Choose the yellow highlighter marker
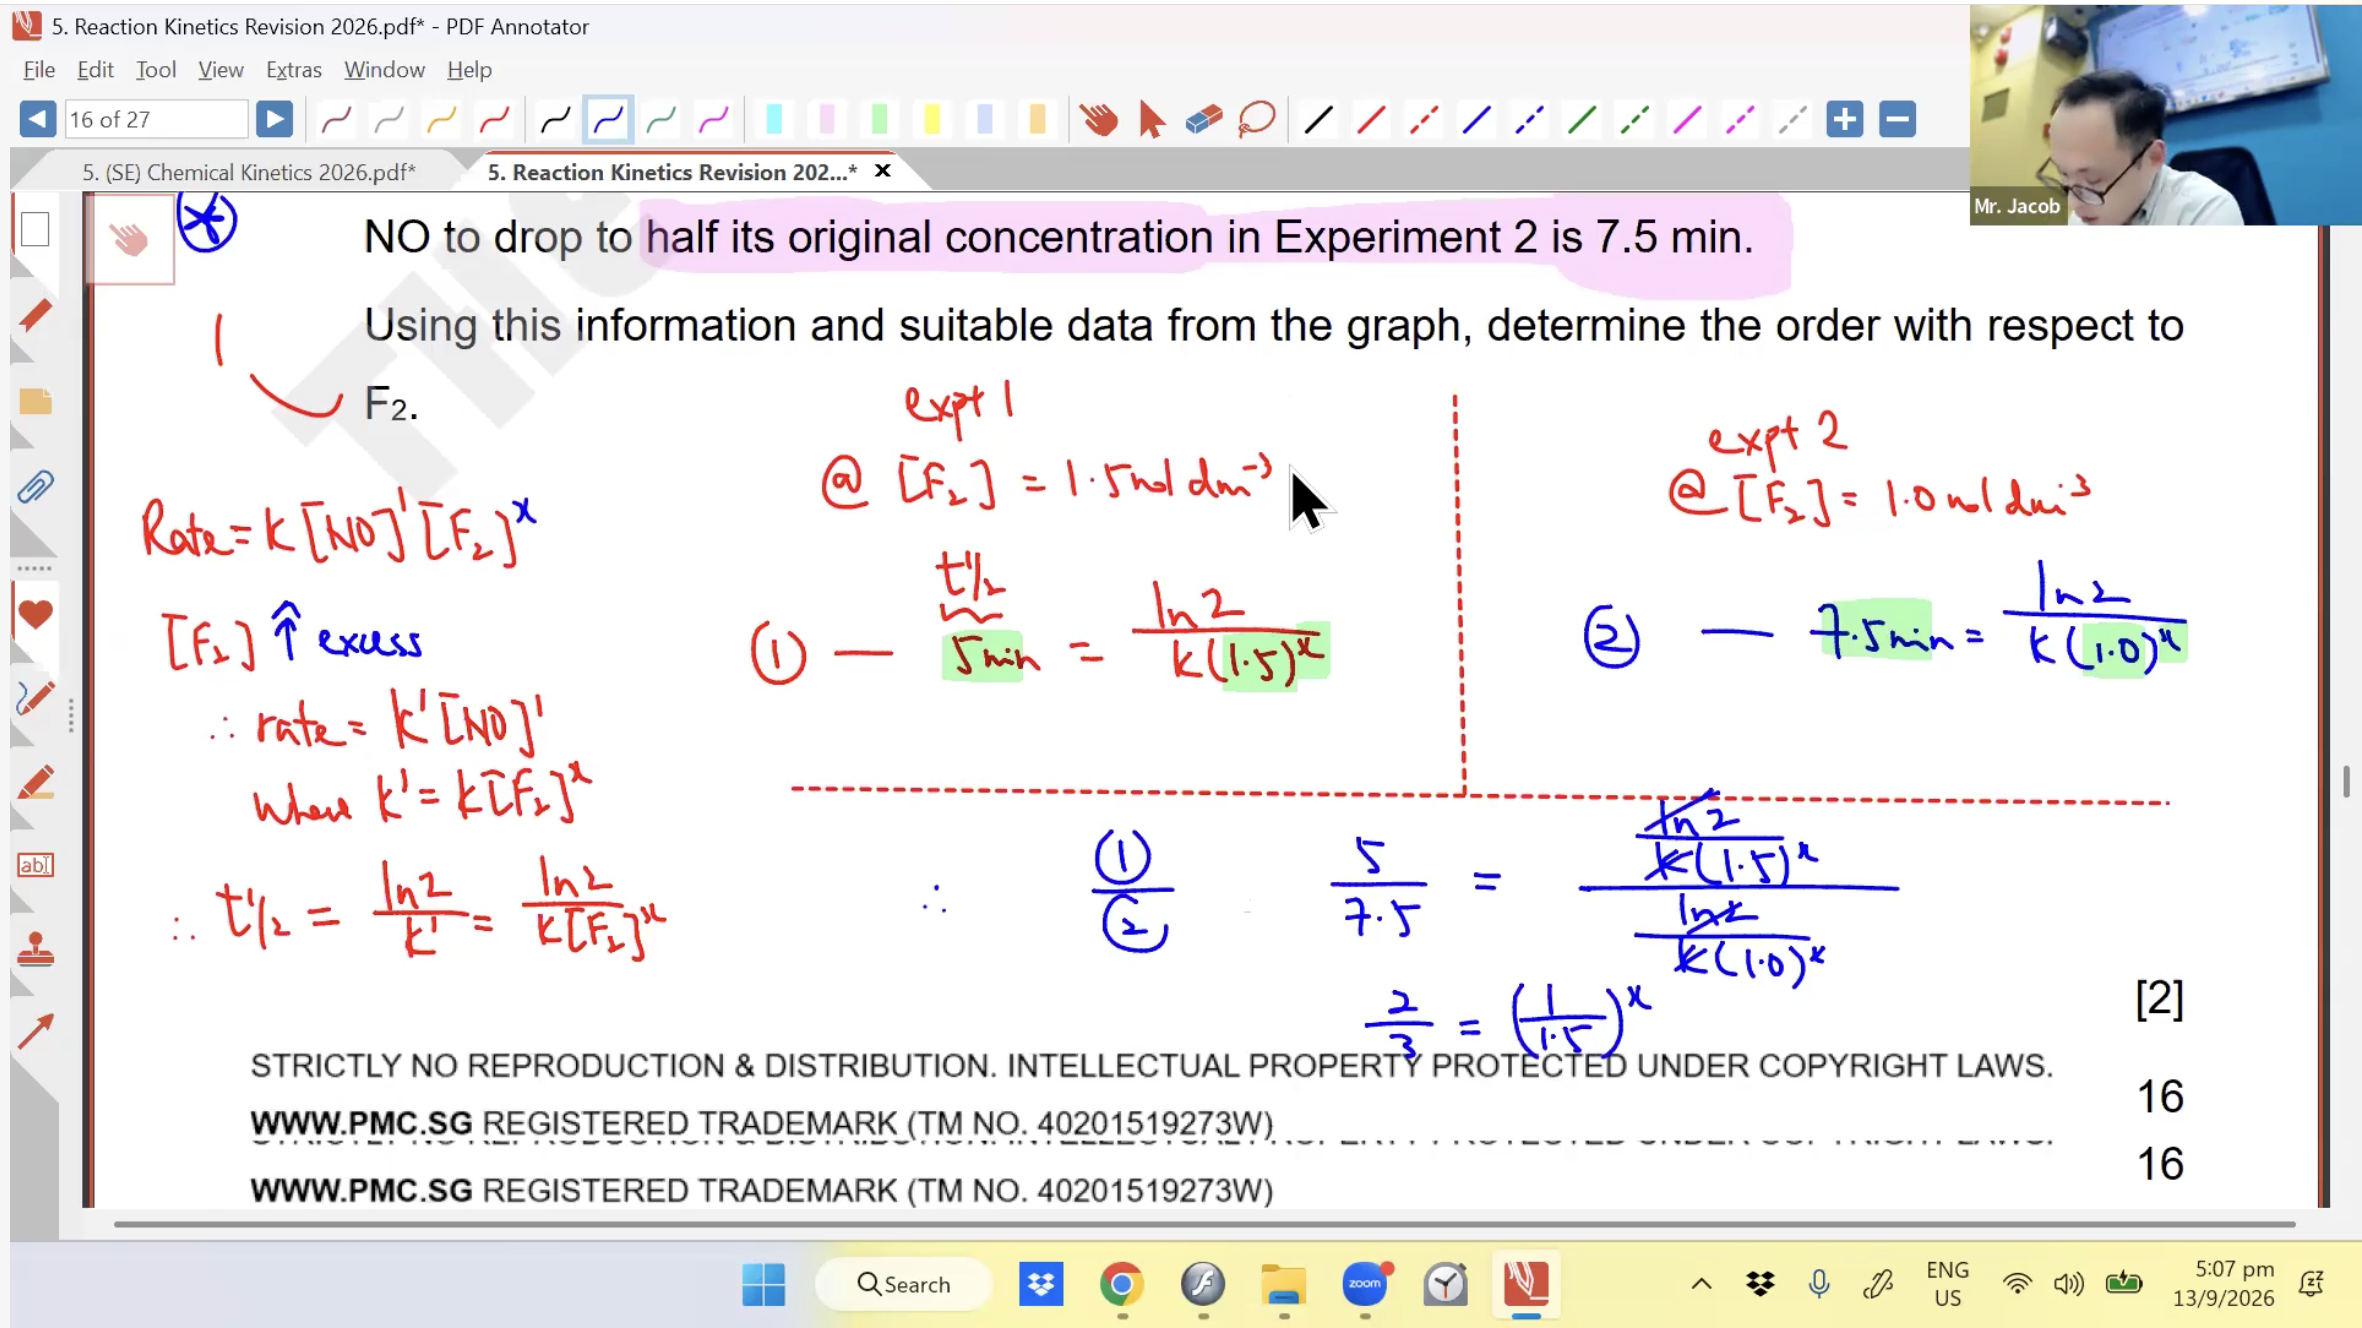The height and width of the screenshot is (1328, 2362). 932,120
